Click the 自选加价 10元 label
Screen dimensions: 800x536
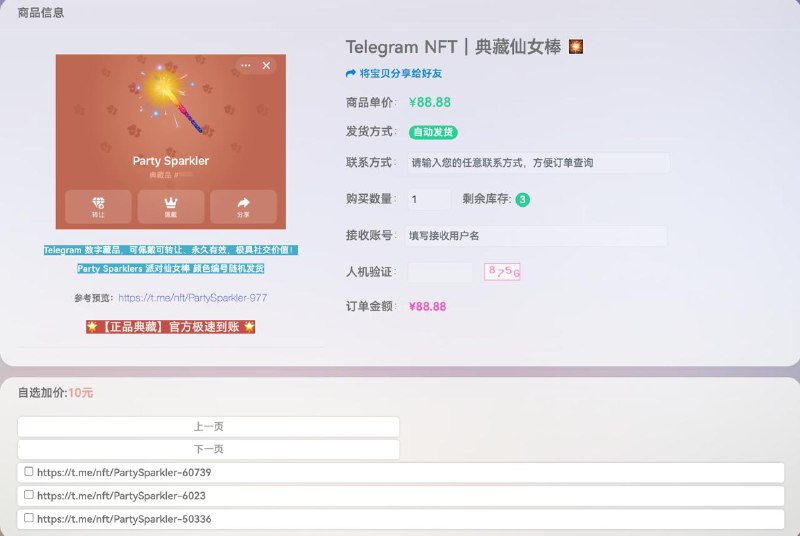click(56, 393)
